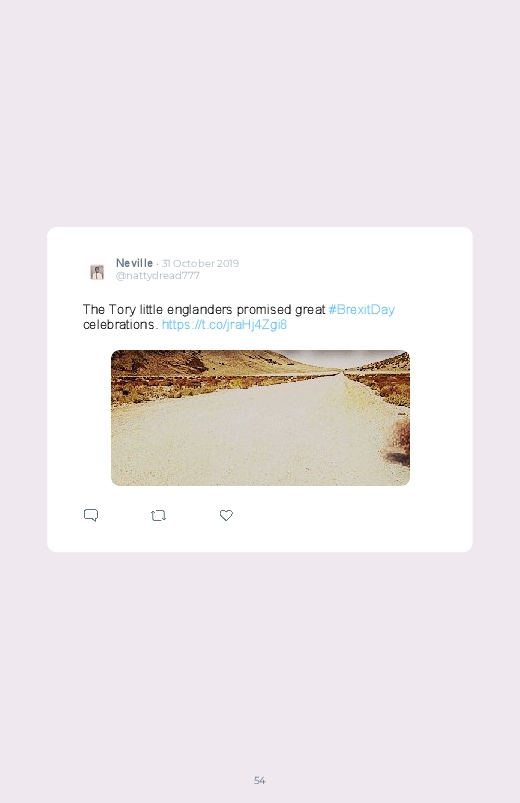
Task: Enlarge the empty desert road photo
Action: click(260, 418)
